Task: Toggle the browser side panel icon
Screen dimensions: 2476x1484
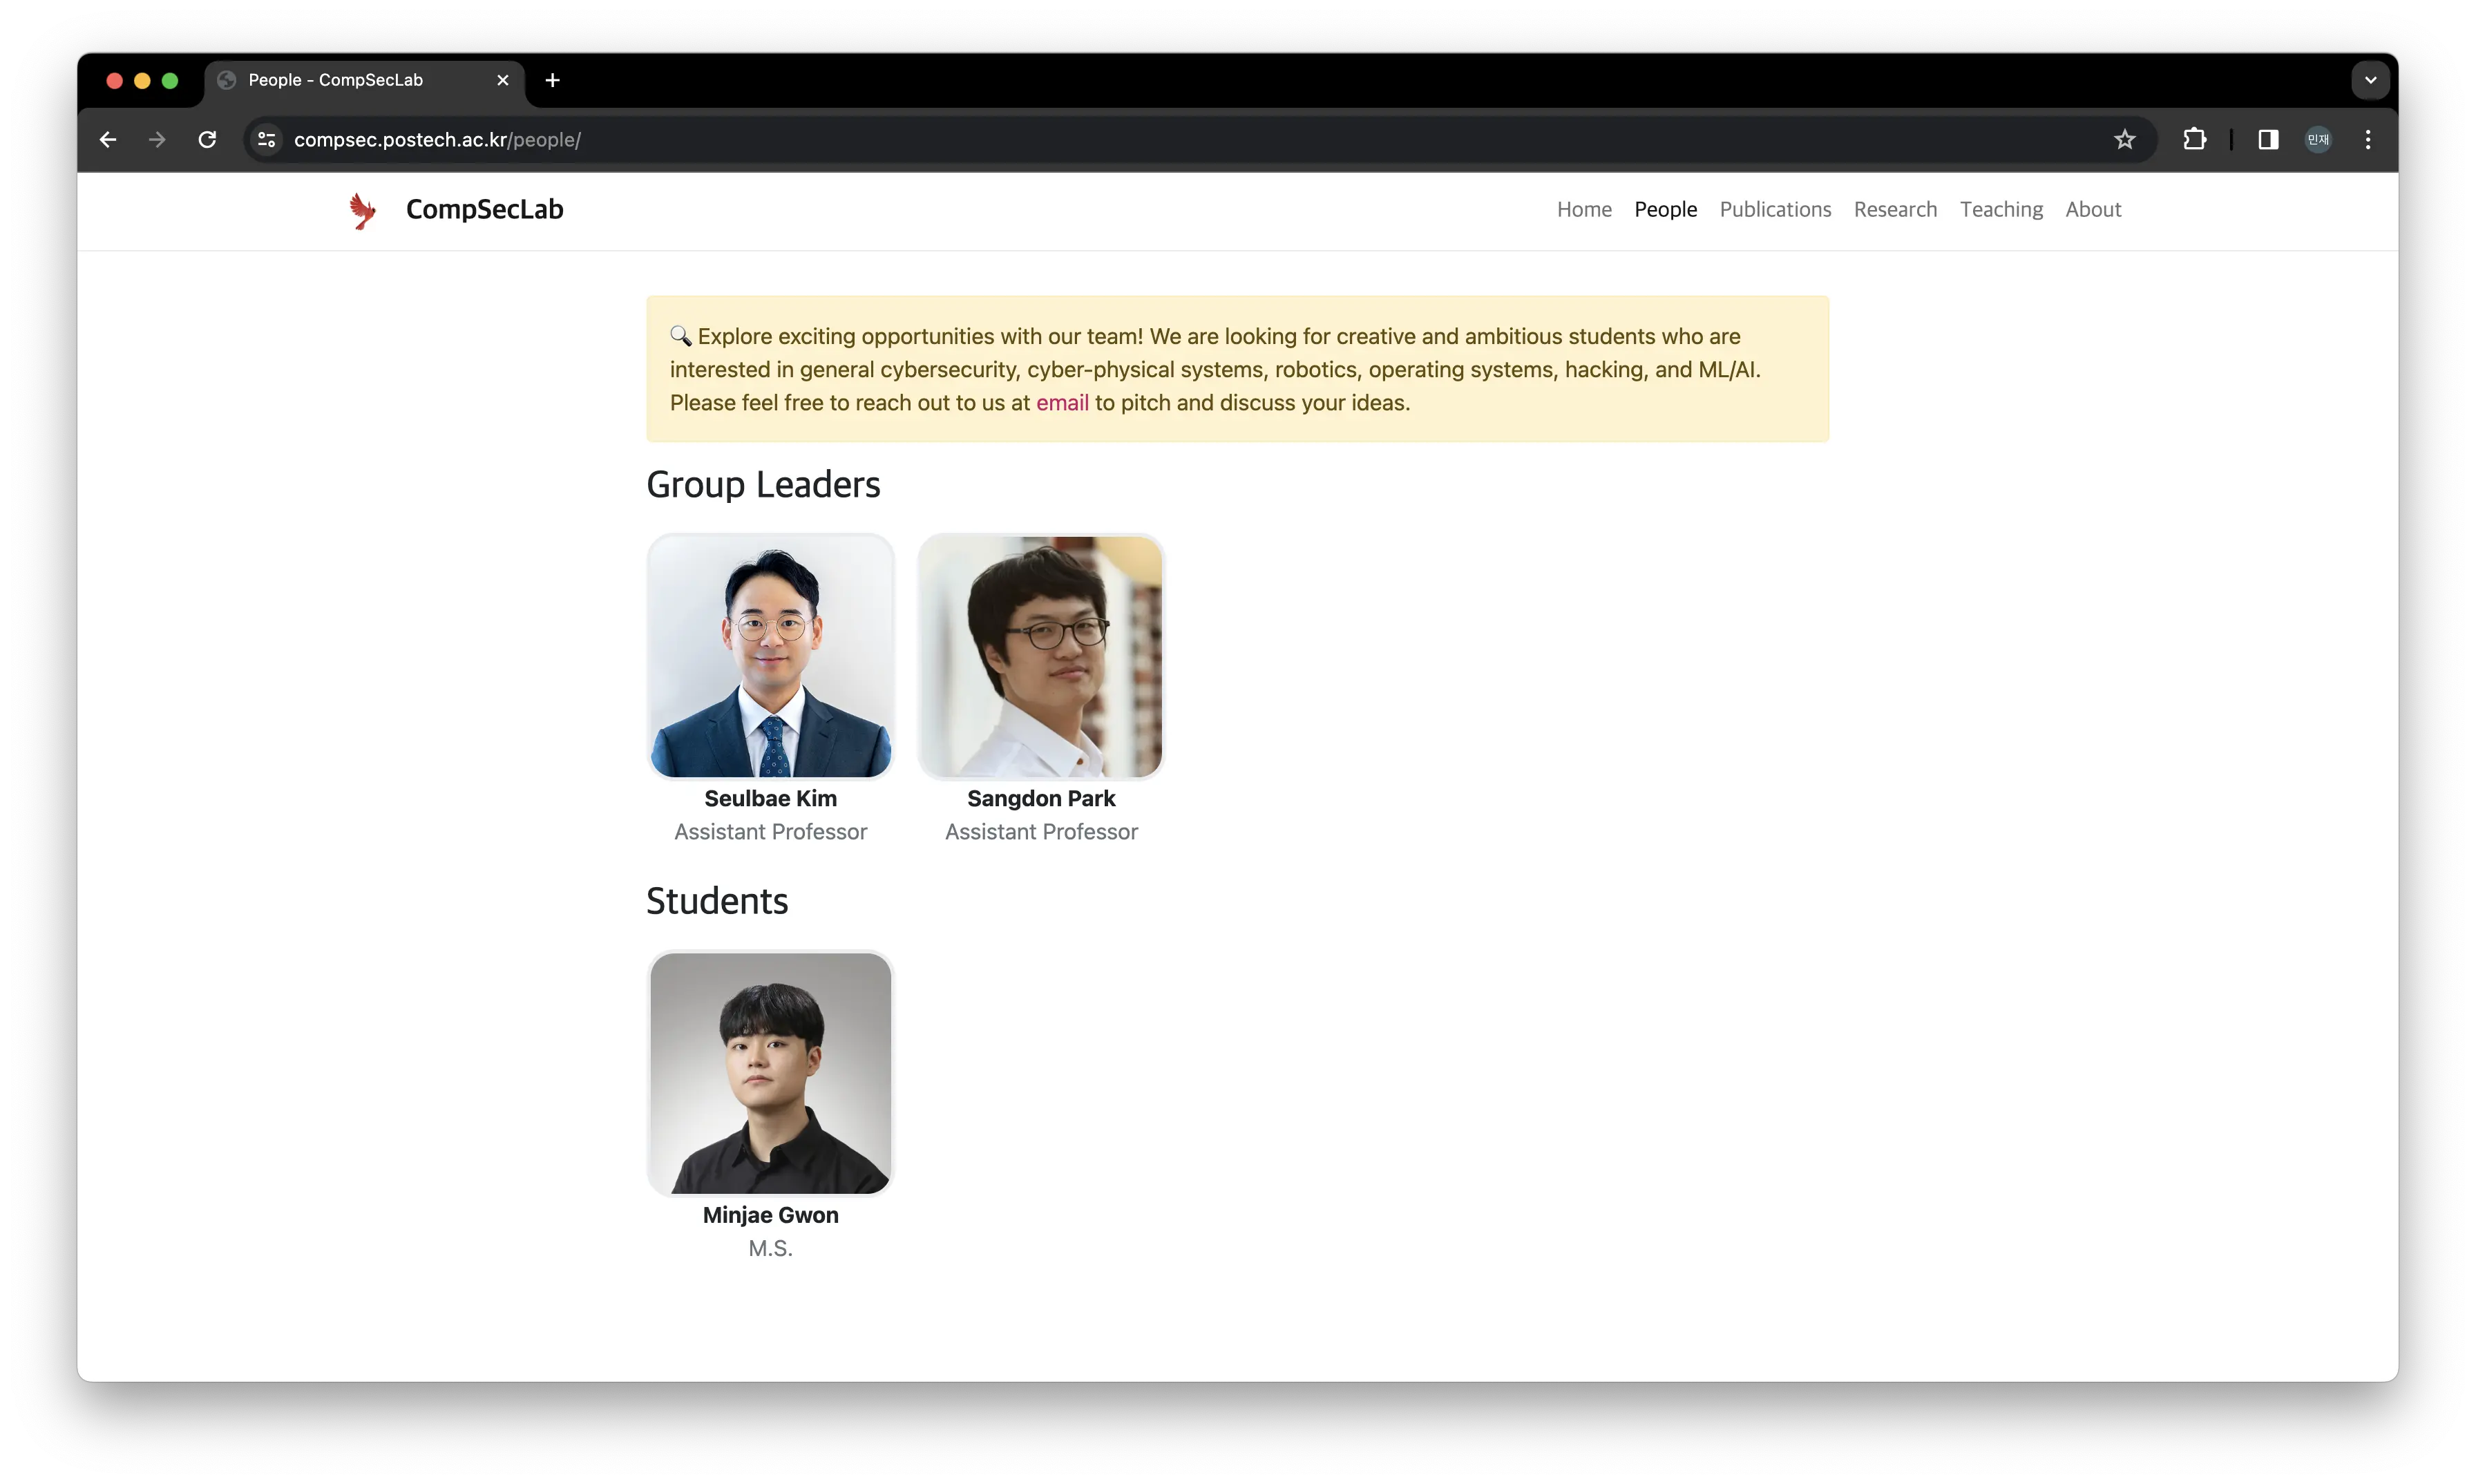Action: [x=2268, y=140]
